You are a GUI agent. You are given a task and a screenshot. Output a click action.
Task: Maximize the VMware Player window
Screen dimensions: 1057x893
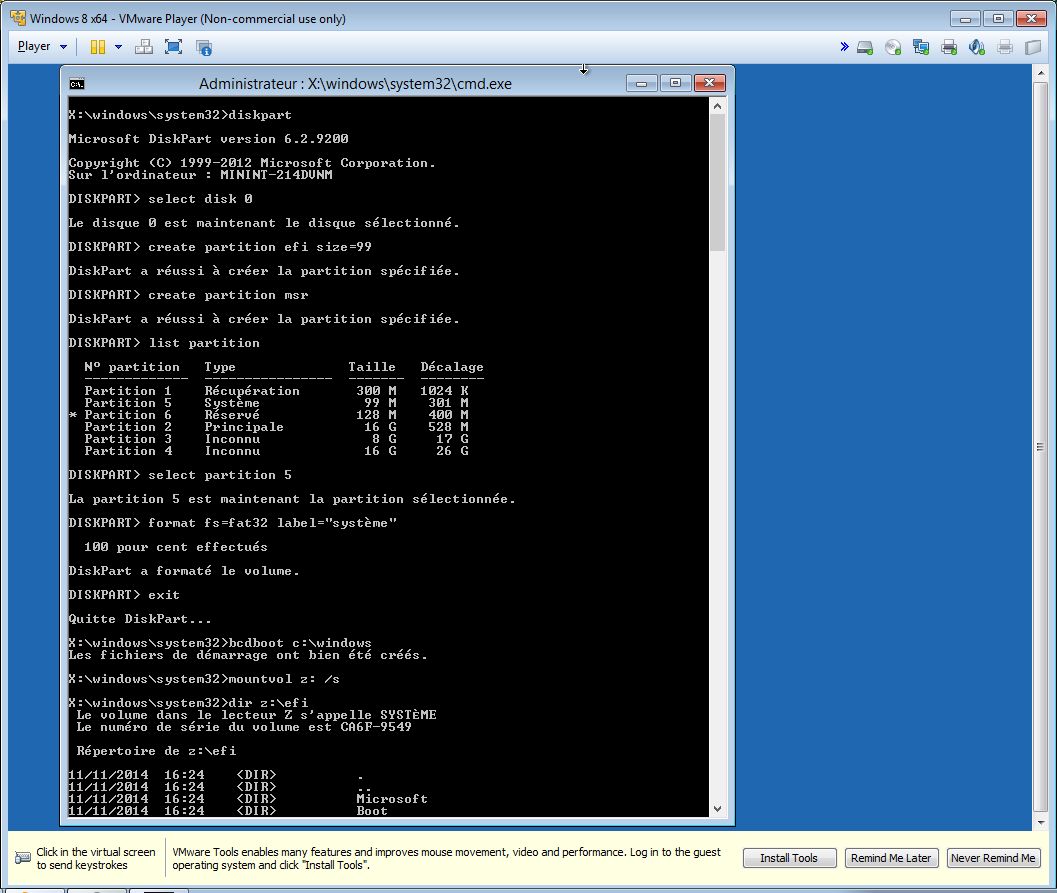pos(998,18)
